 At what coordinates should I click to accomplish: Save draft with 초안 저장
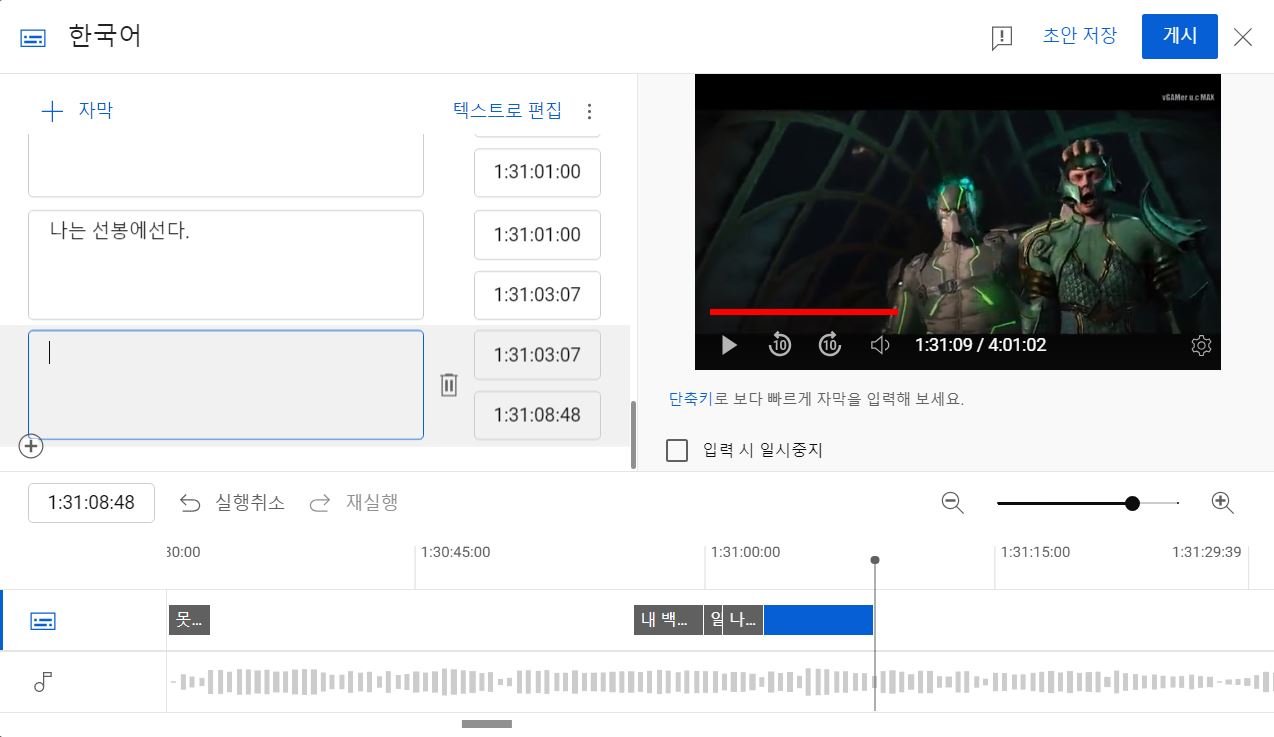(1079, 36)
